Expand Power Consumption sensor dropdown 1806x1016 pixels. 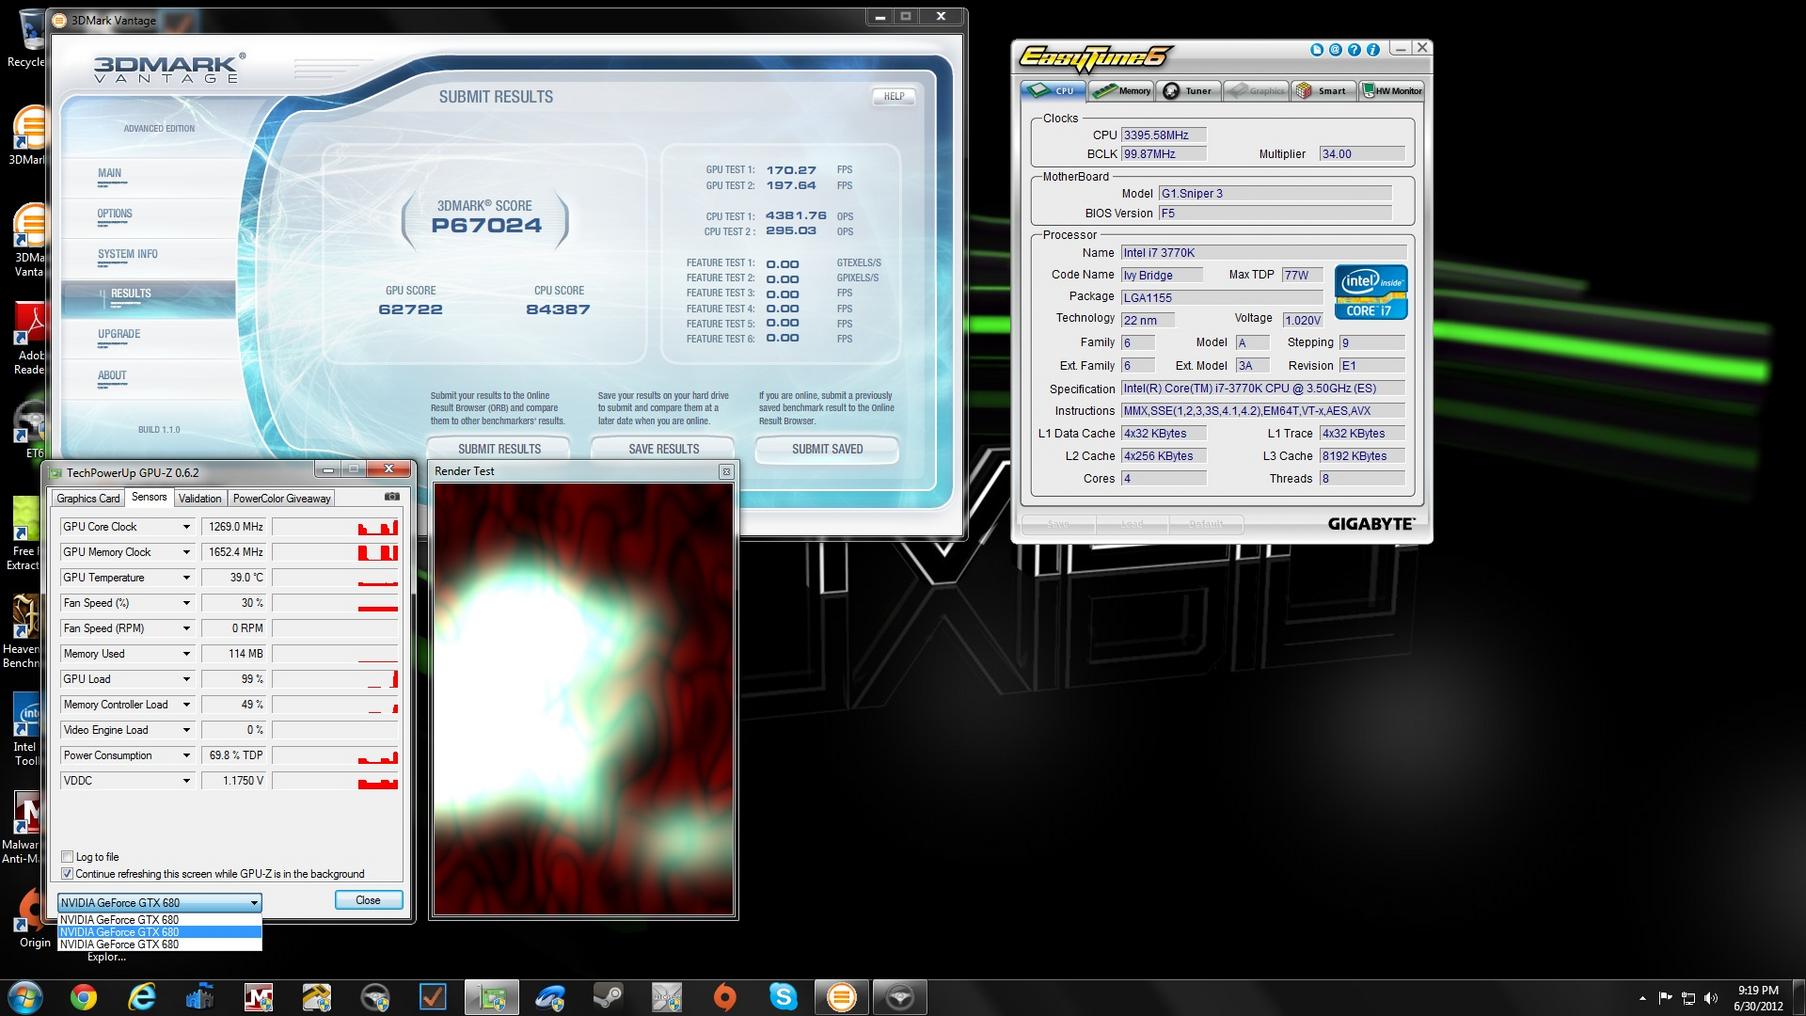(186, 756)
